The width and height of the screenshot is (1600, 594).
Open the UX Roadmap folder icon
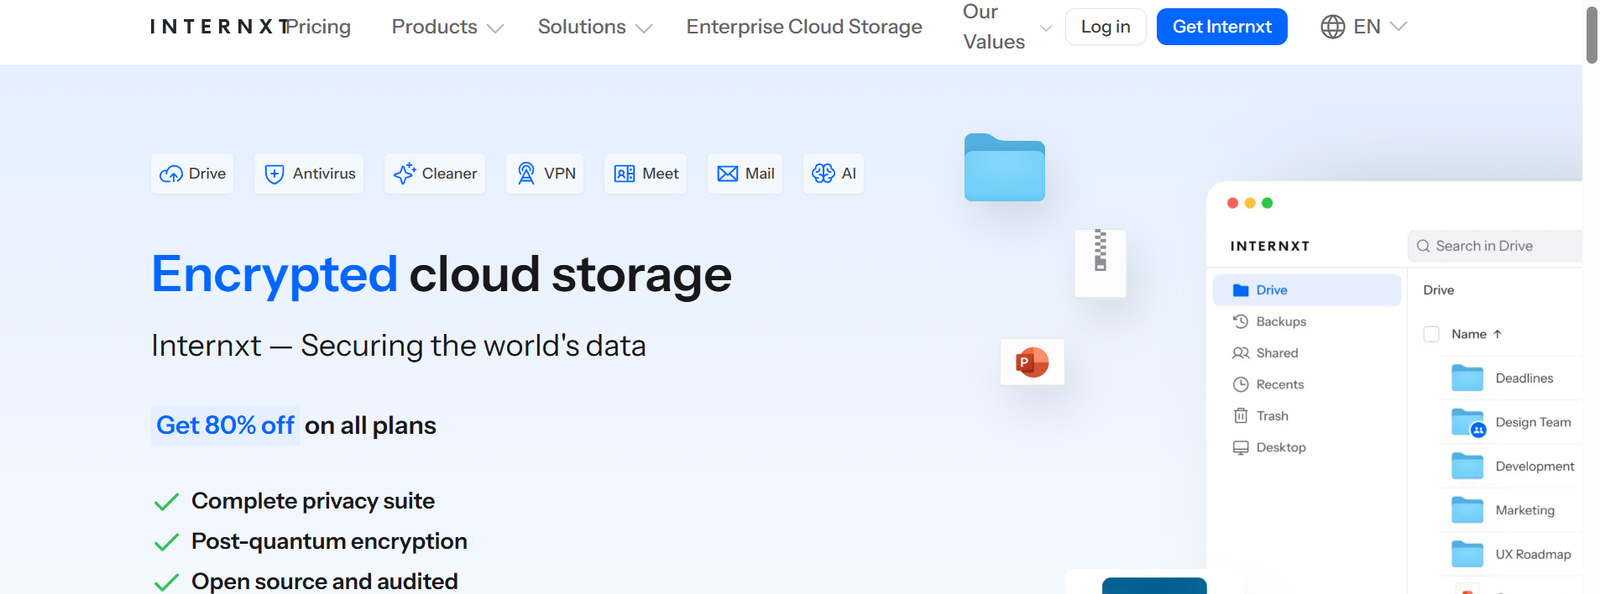click(1467, 554)
